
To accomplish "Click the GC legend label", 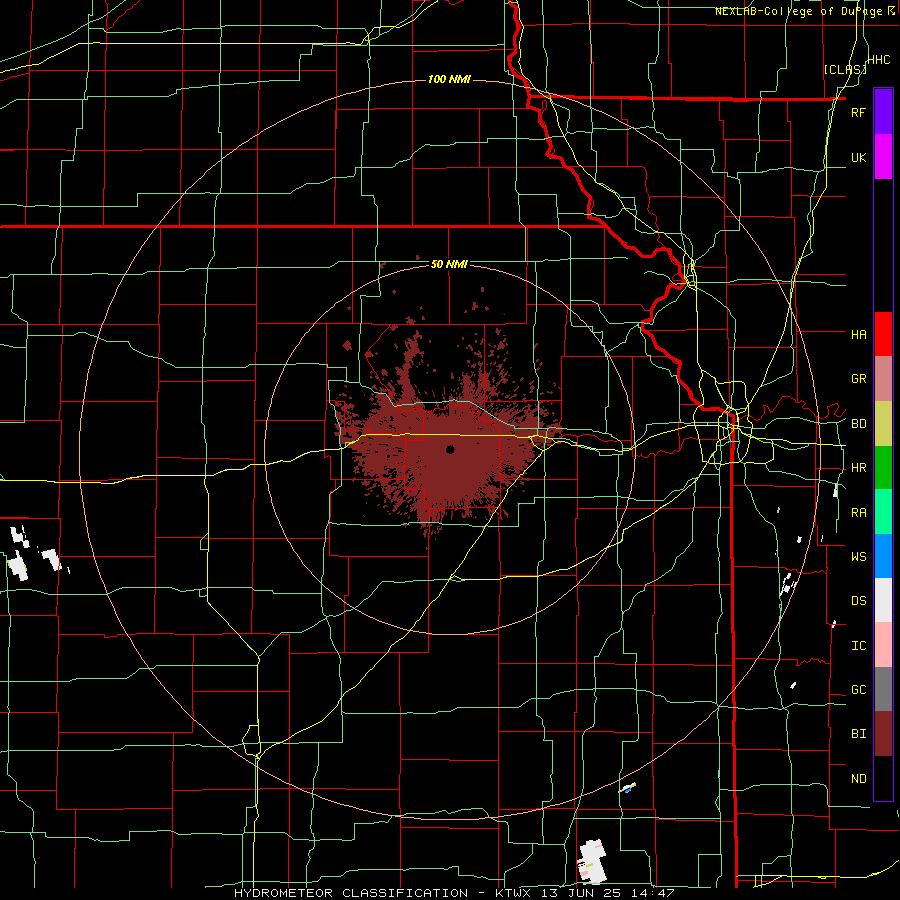I will point(858,689).
